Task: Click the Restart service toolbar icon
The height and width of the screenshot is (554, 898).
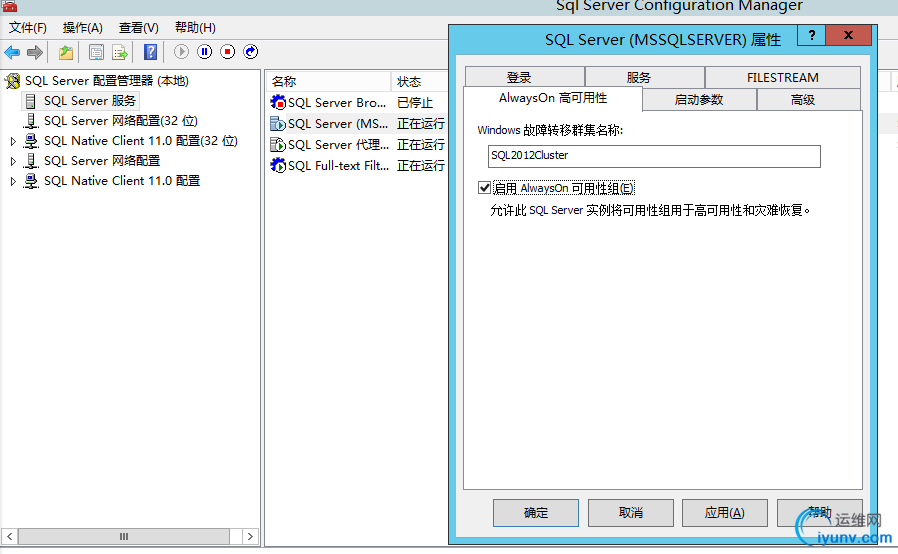Action: [250, 52]
